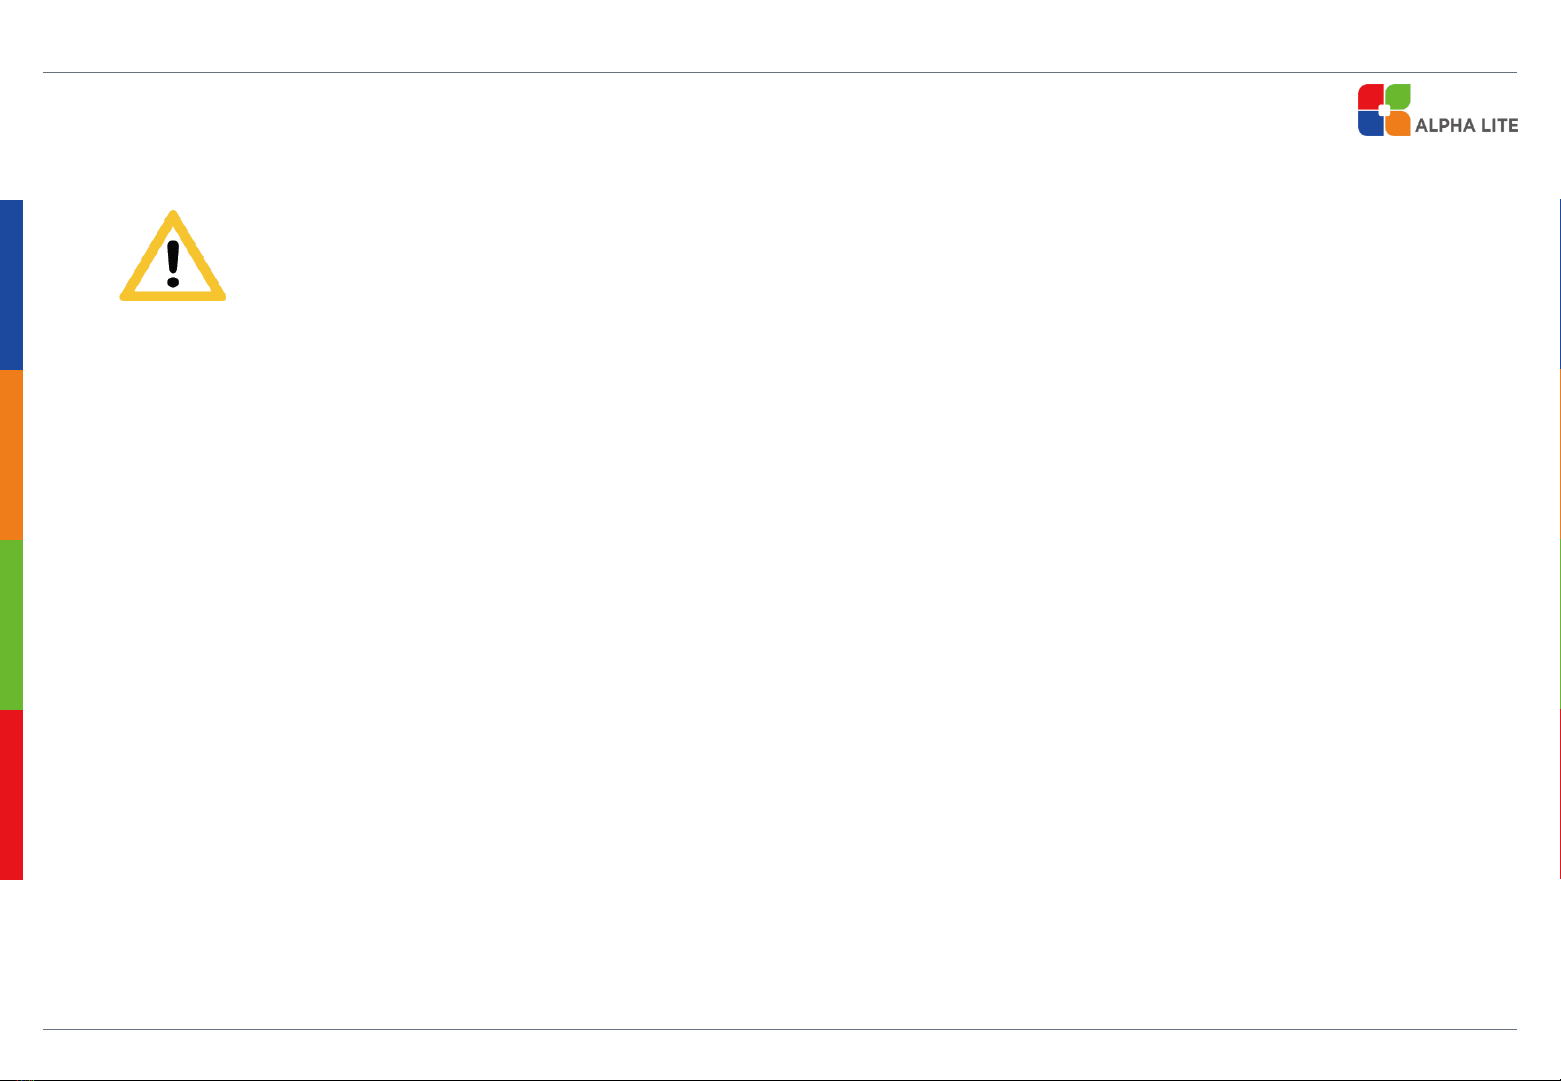
Task: Click the blue square of the logo
Action: pos(1370,124)
